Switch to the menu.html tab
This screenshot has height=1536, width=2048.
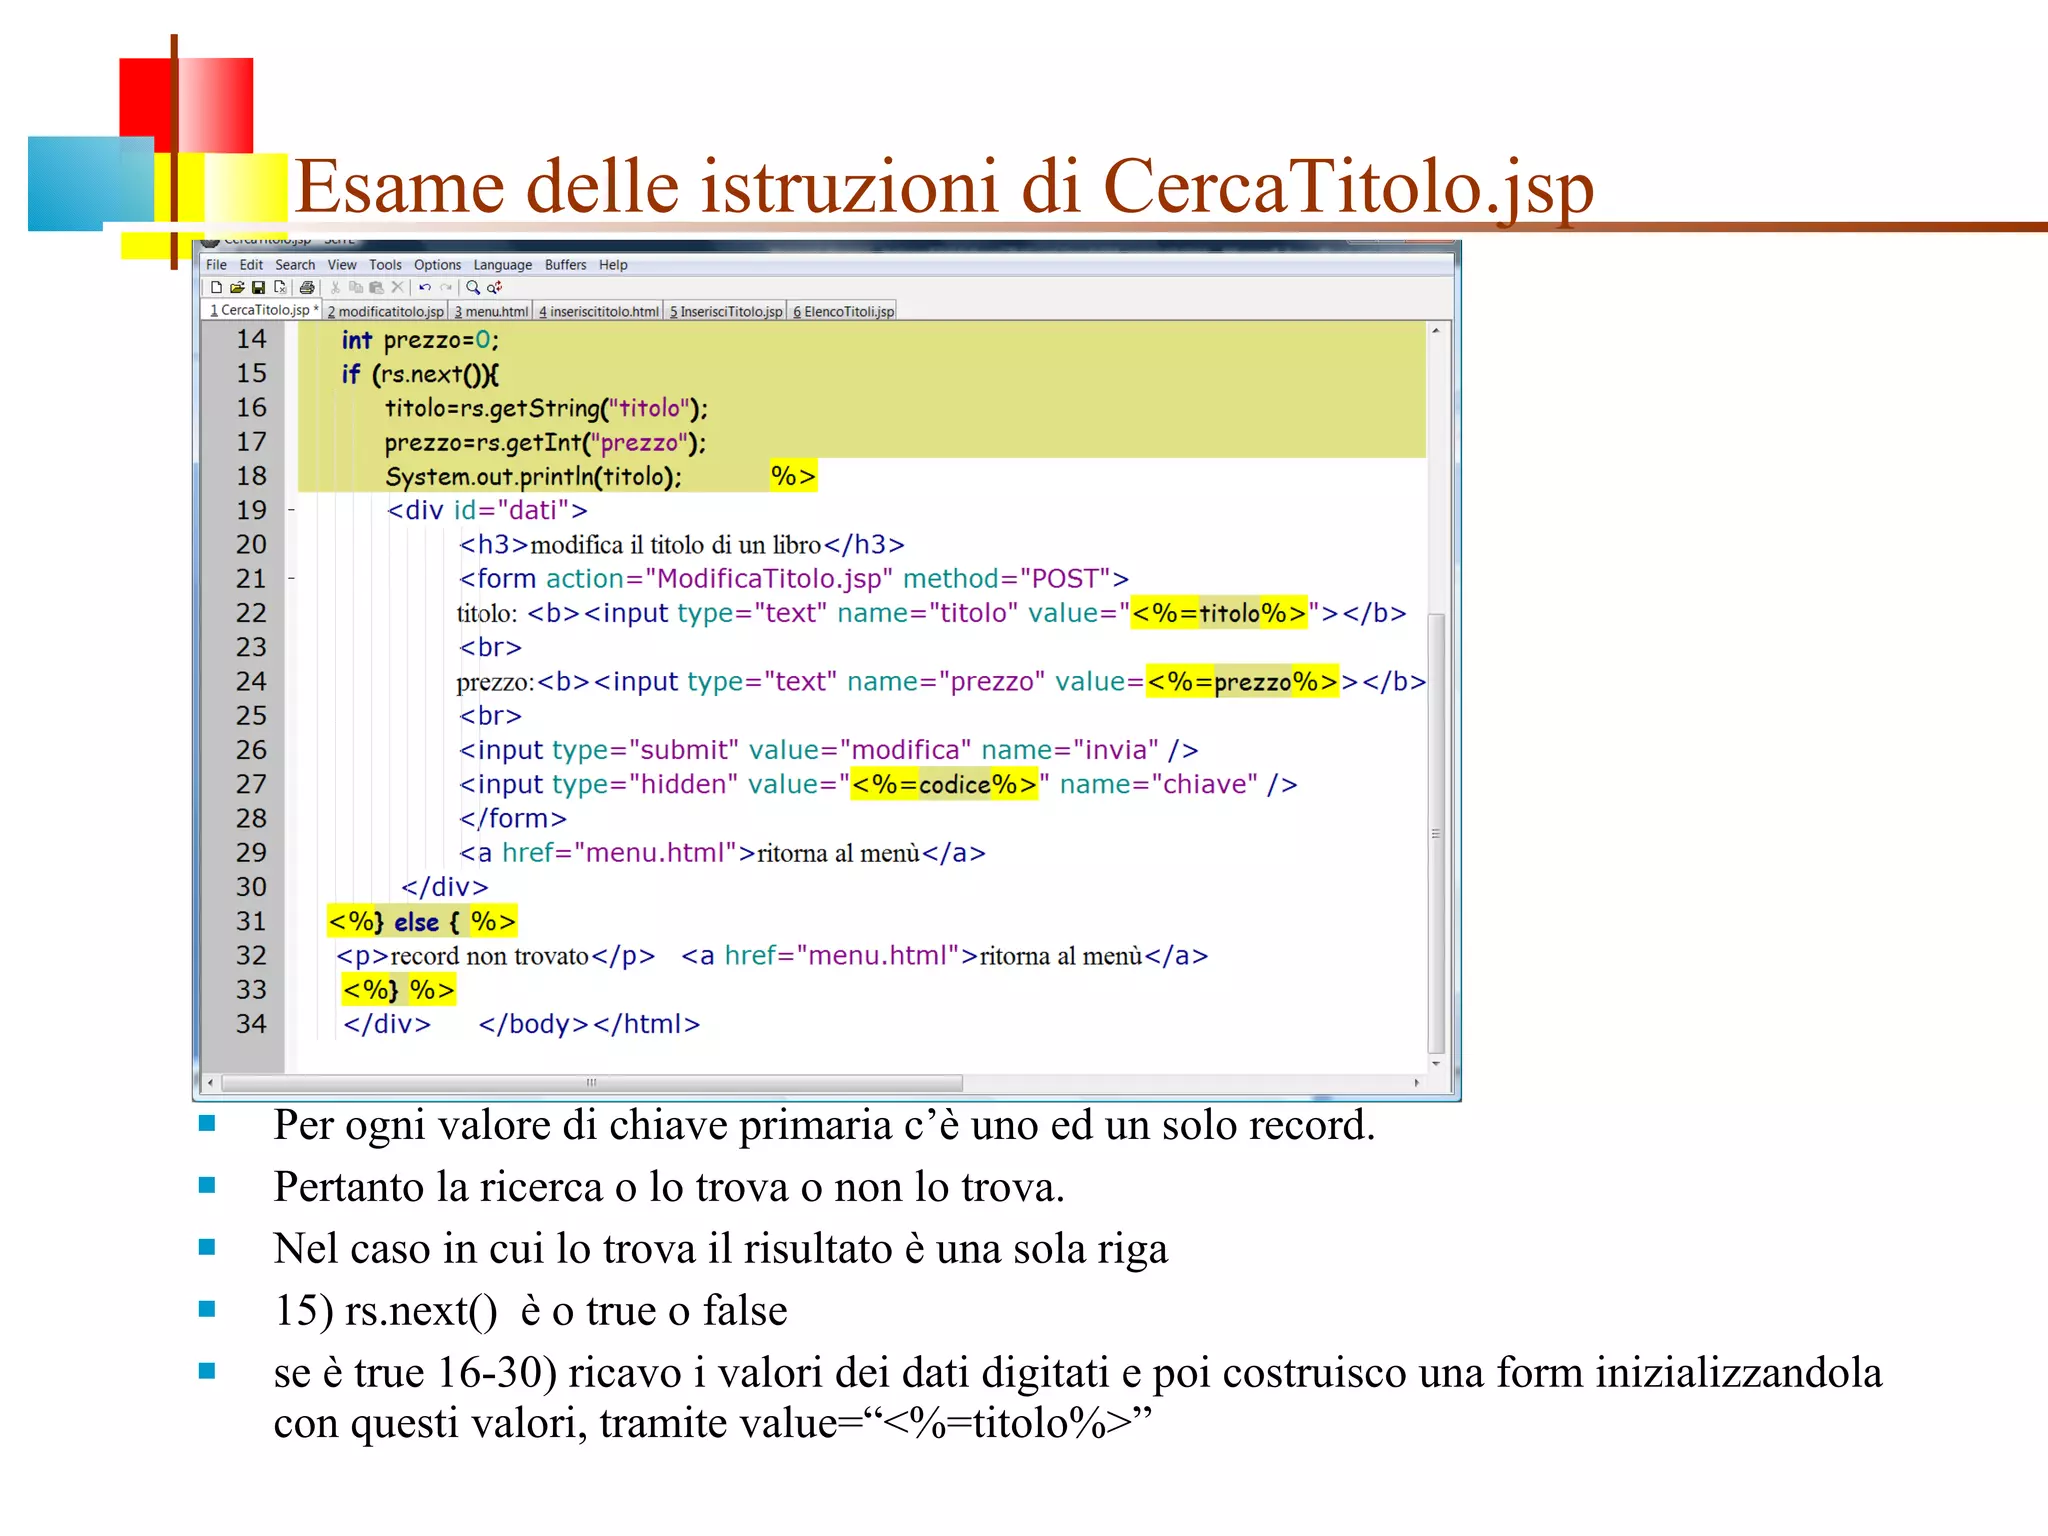[490, 311]
